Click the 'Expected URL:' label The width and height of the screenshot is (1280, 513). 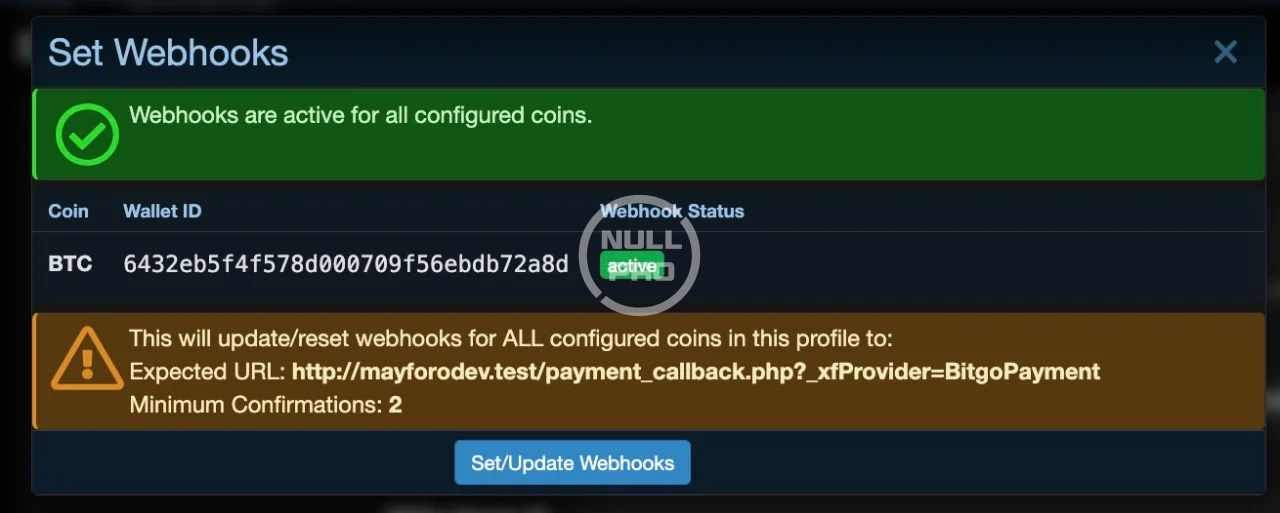pos(208,372)
